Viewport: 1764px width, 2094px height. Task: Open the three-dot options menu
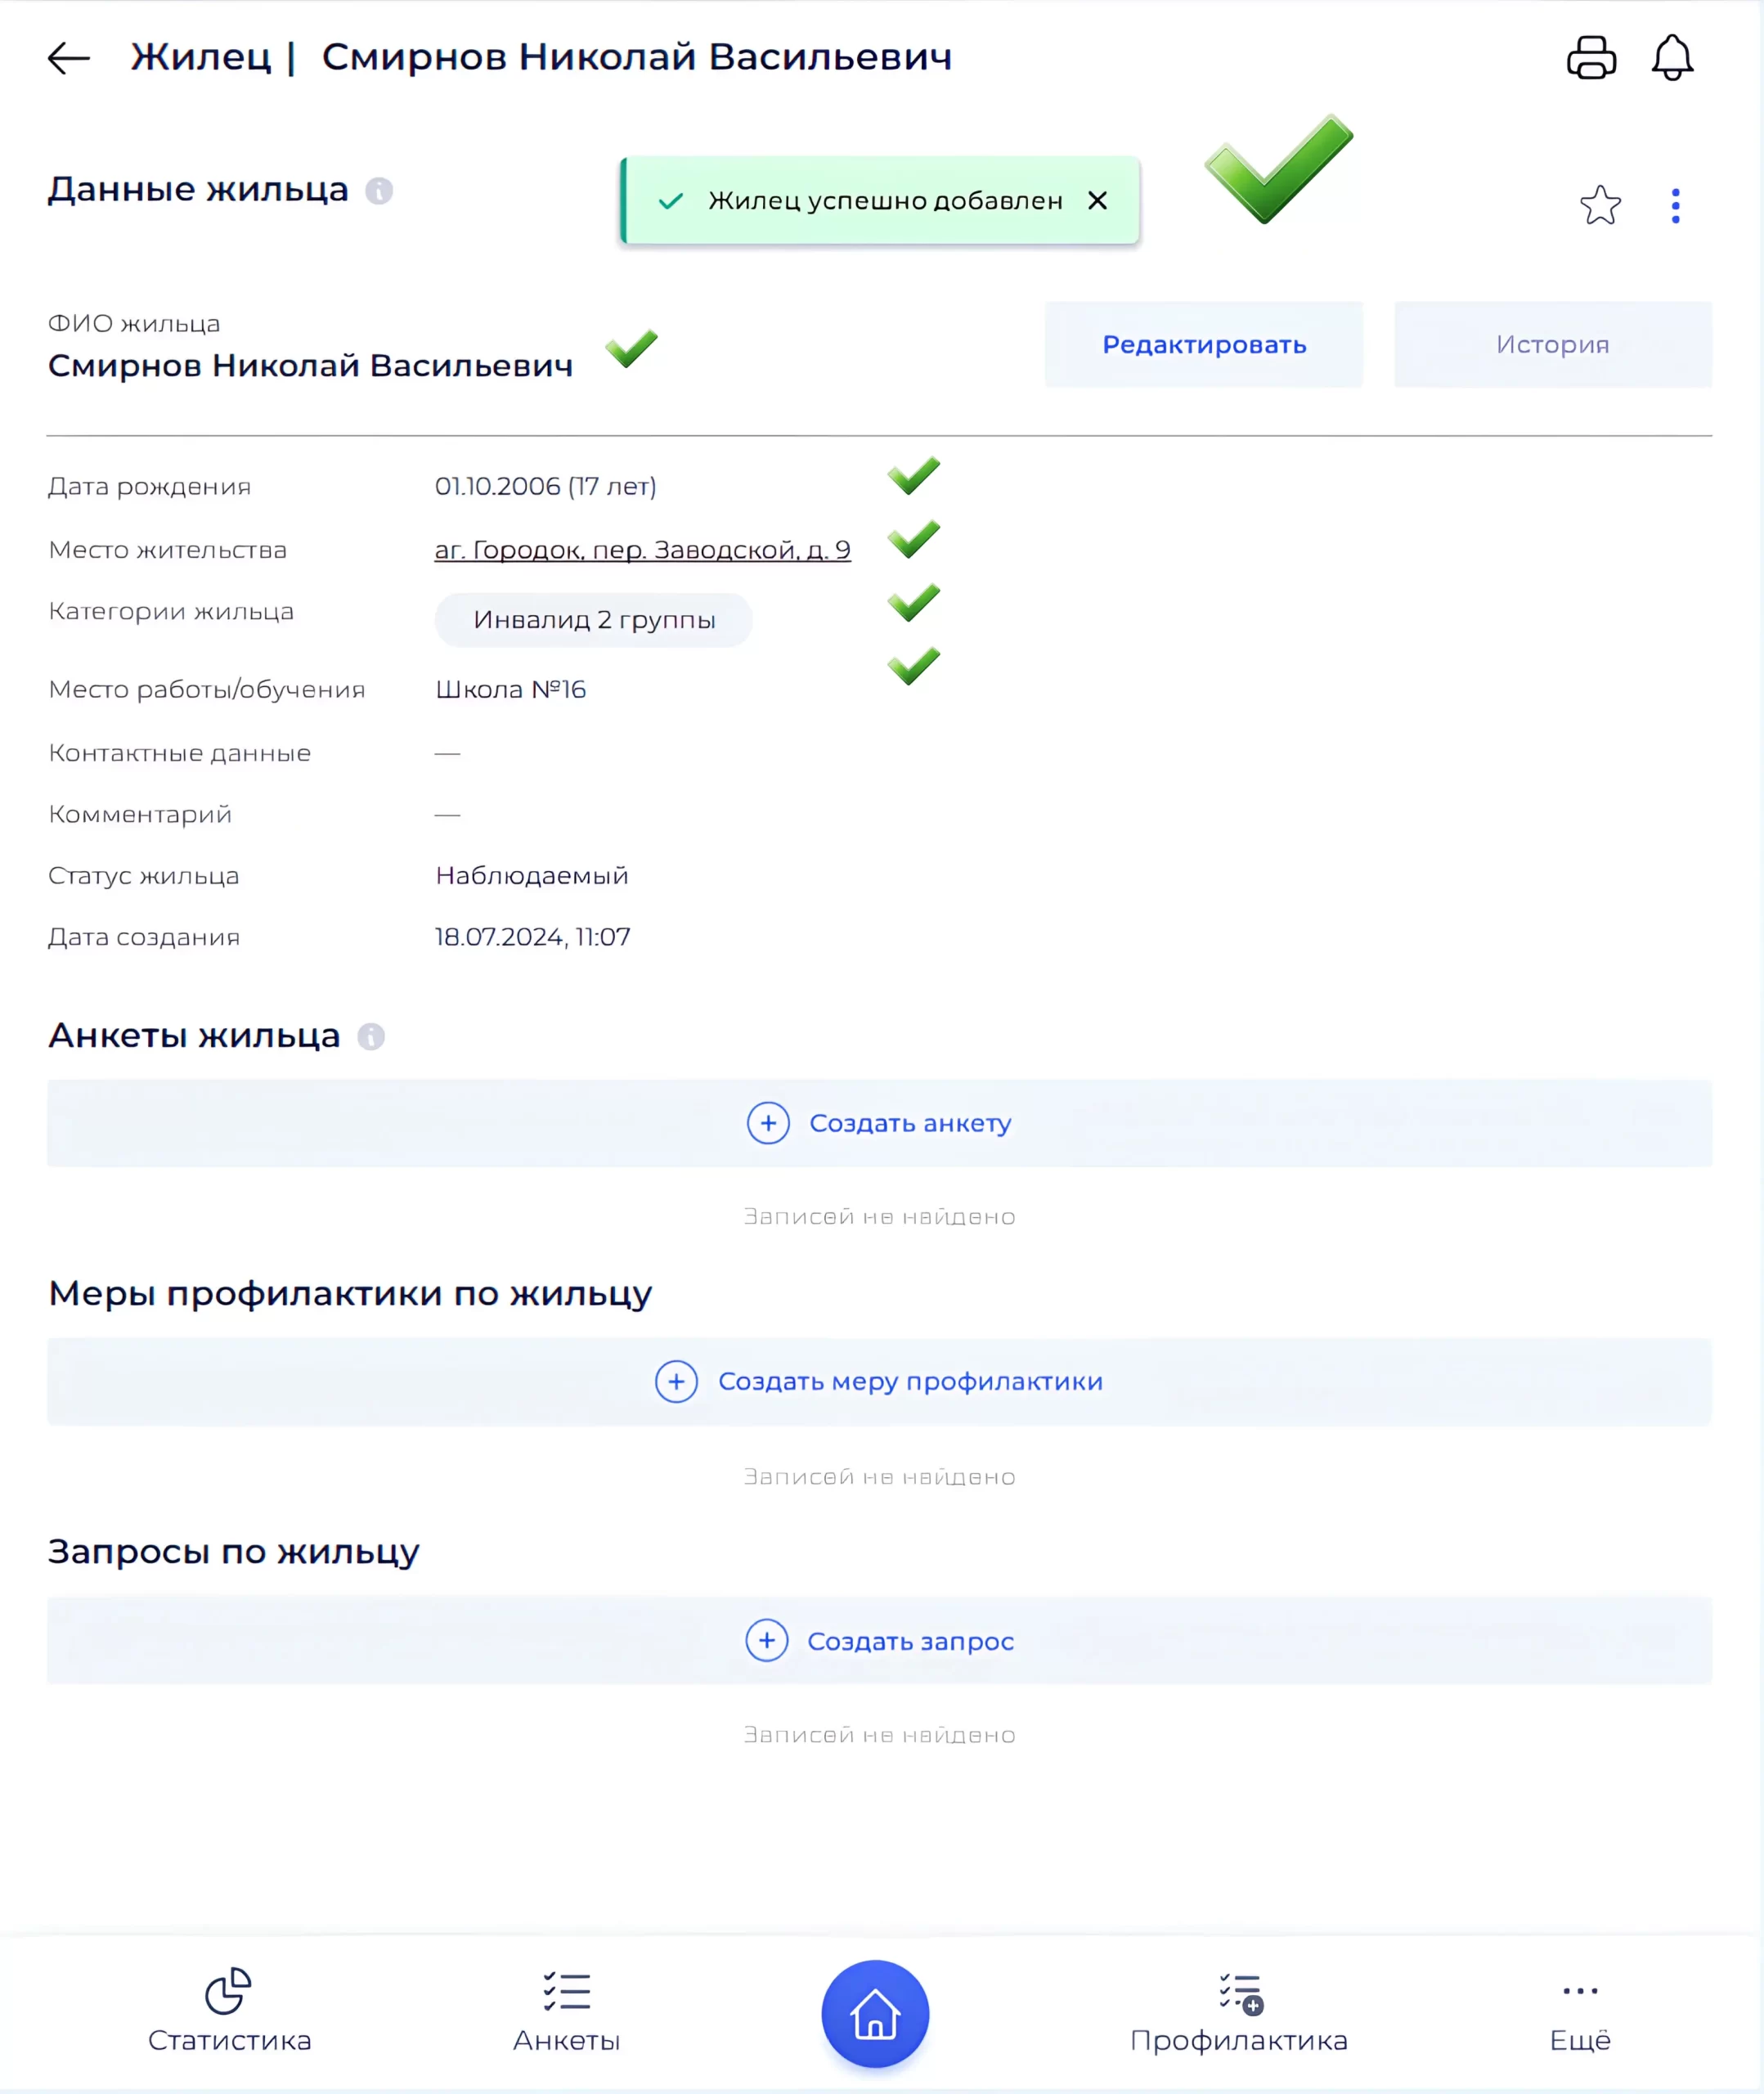click(x=1676, y=205)
